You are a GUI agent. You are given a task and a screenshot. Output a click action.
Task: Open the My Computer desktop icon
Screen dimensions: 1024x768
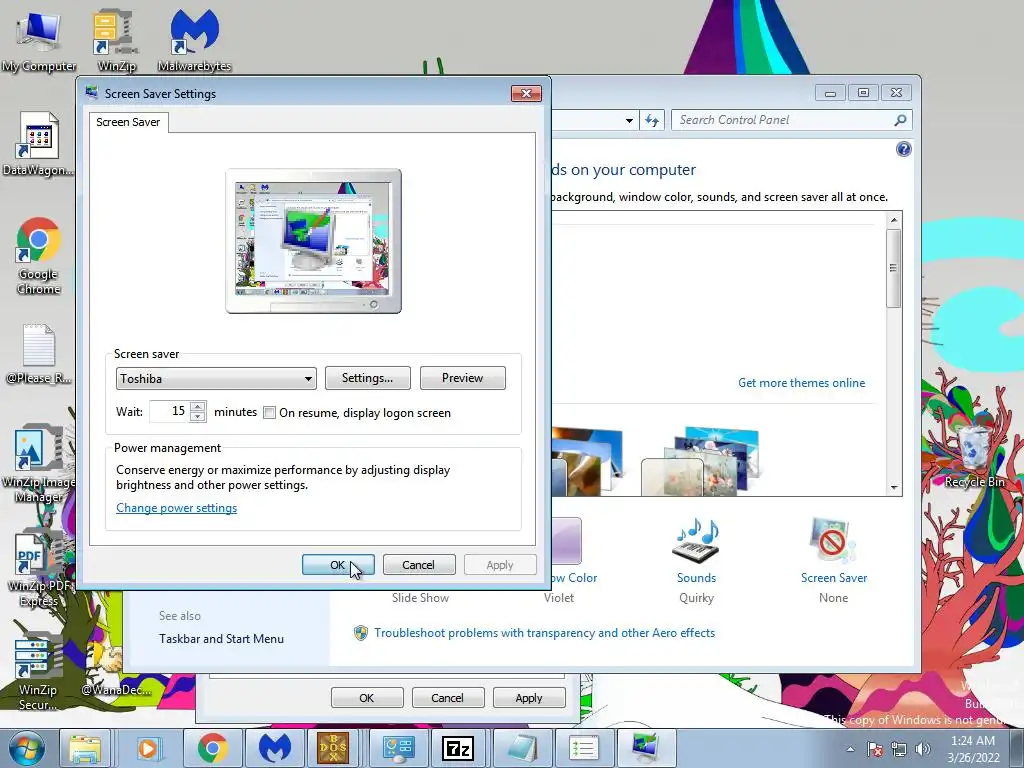tap(39, 41)
